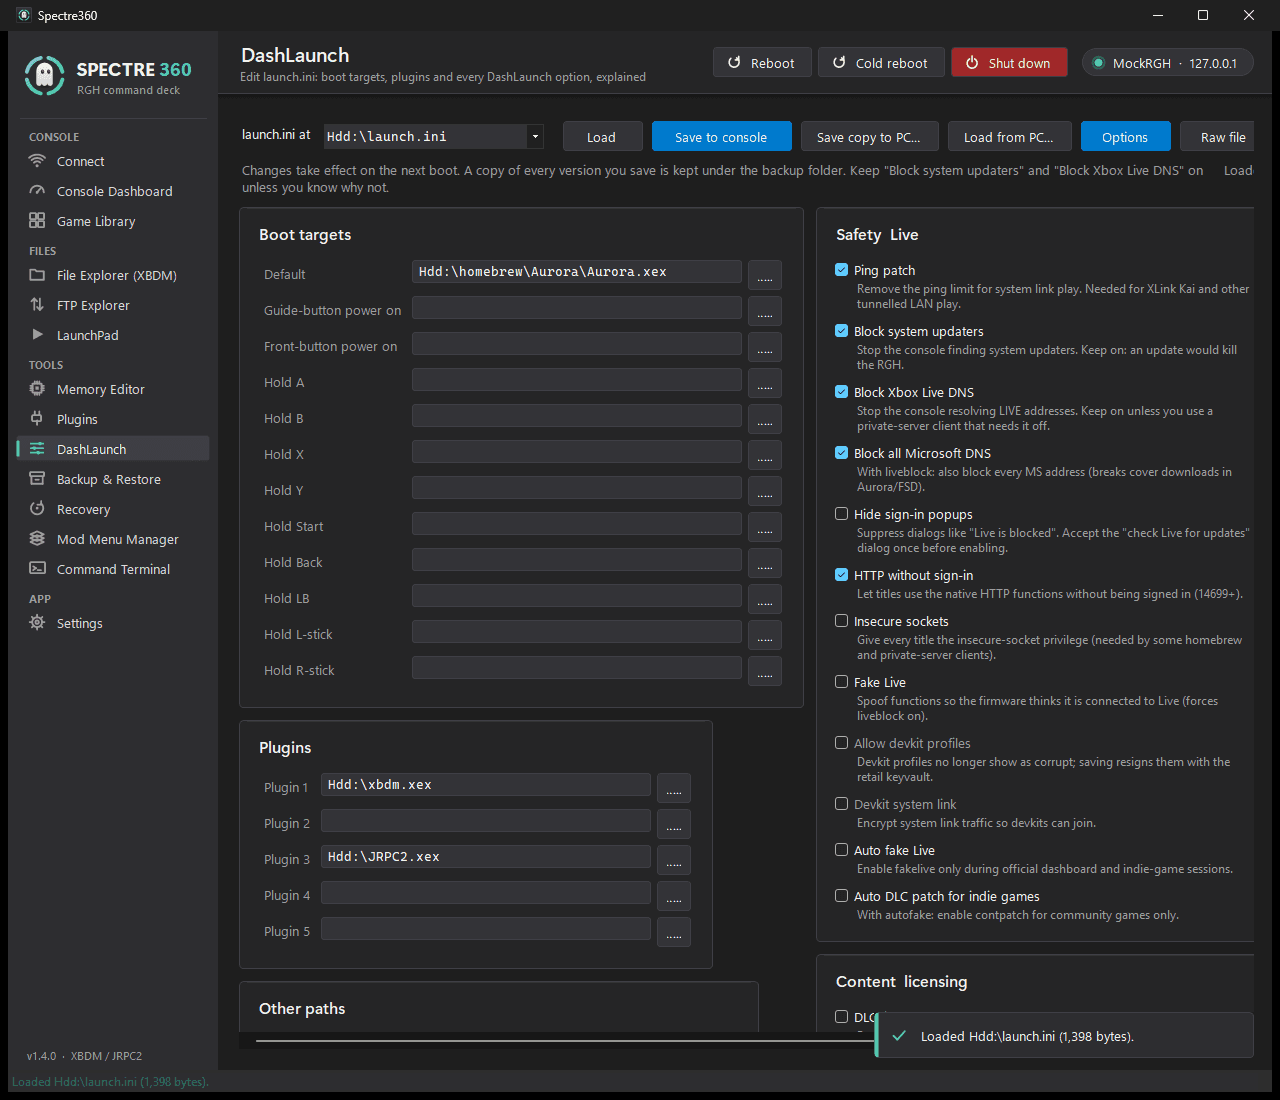Click the Game Library grid icon
1280x1100 pixels.
pyautogui.click(x=37, y=221)
